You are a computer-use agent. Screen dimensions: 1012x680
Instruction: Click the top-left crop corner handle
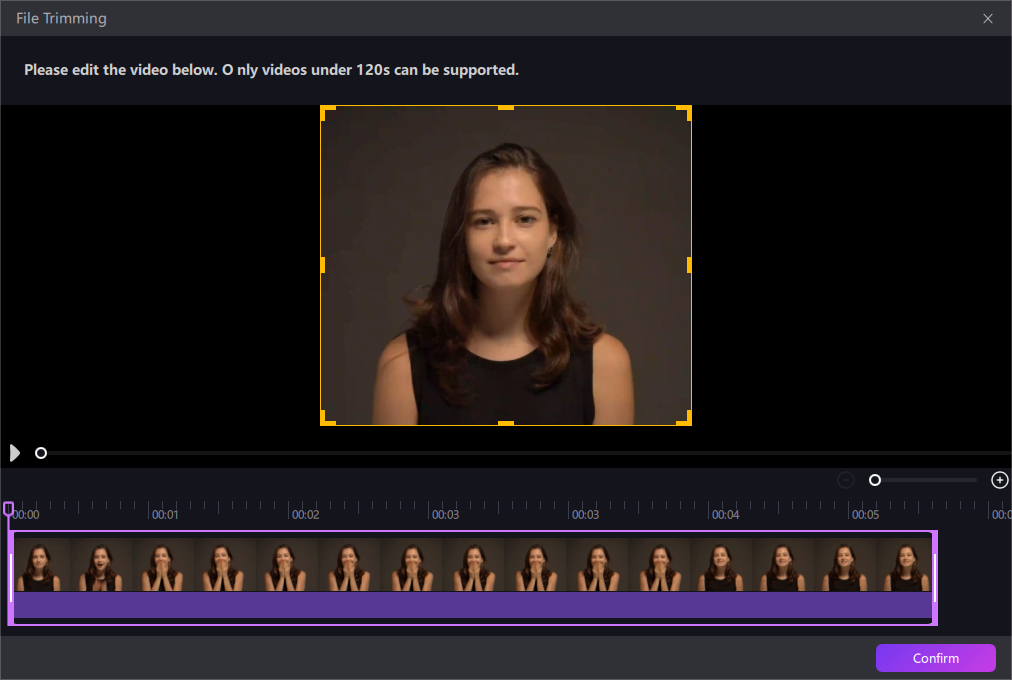coord(327,113)
